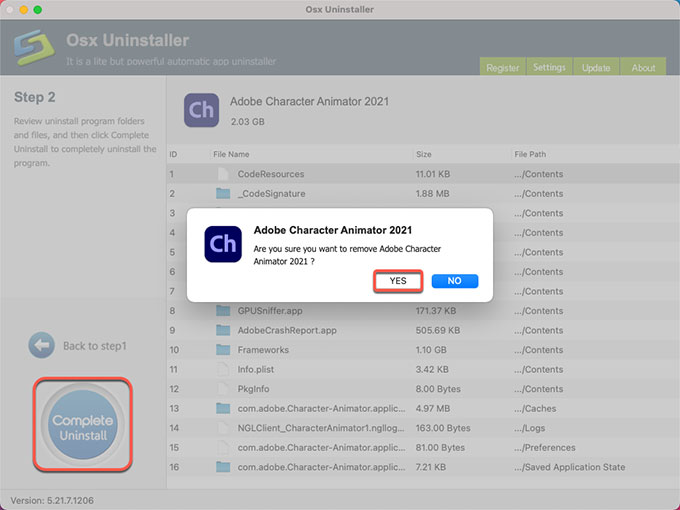Open the About tab
This screenshot has width=680, height=510.
tap(643, 68)
